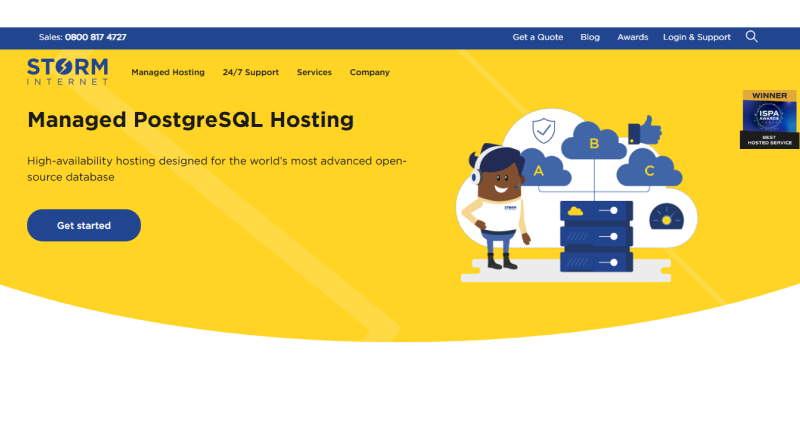Click the support agent cloud illustration
The height and width of the screenshot is (445, 800).
[577, 195]
